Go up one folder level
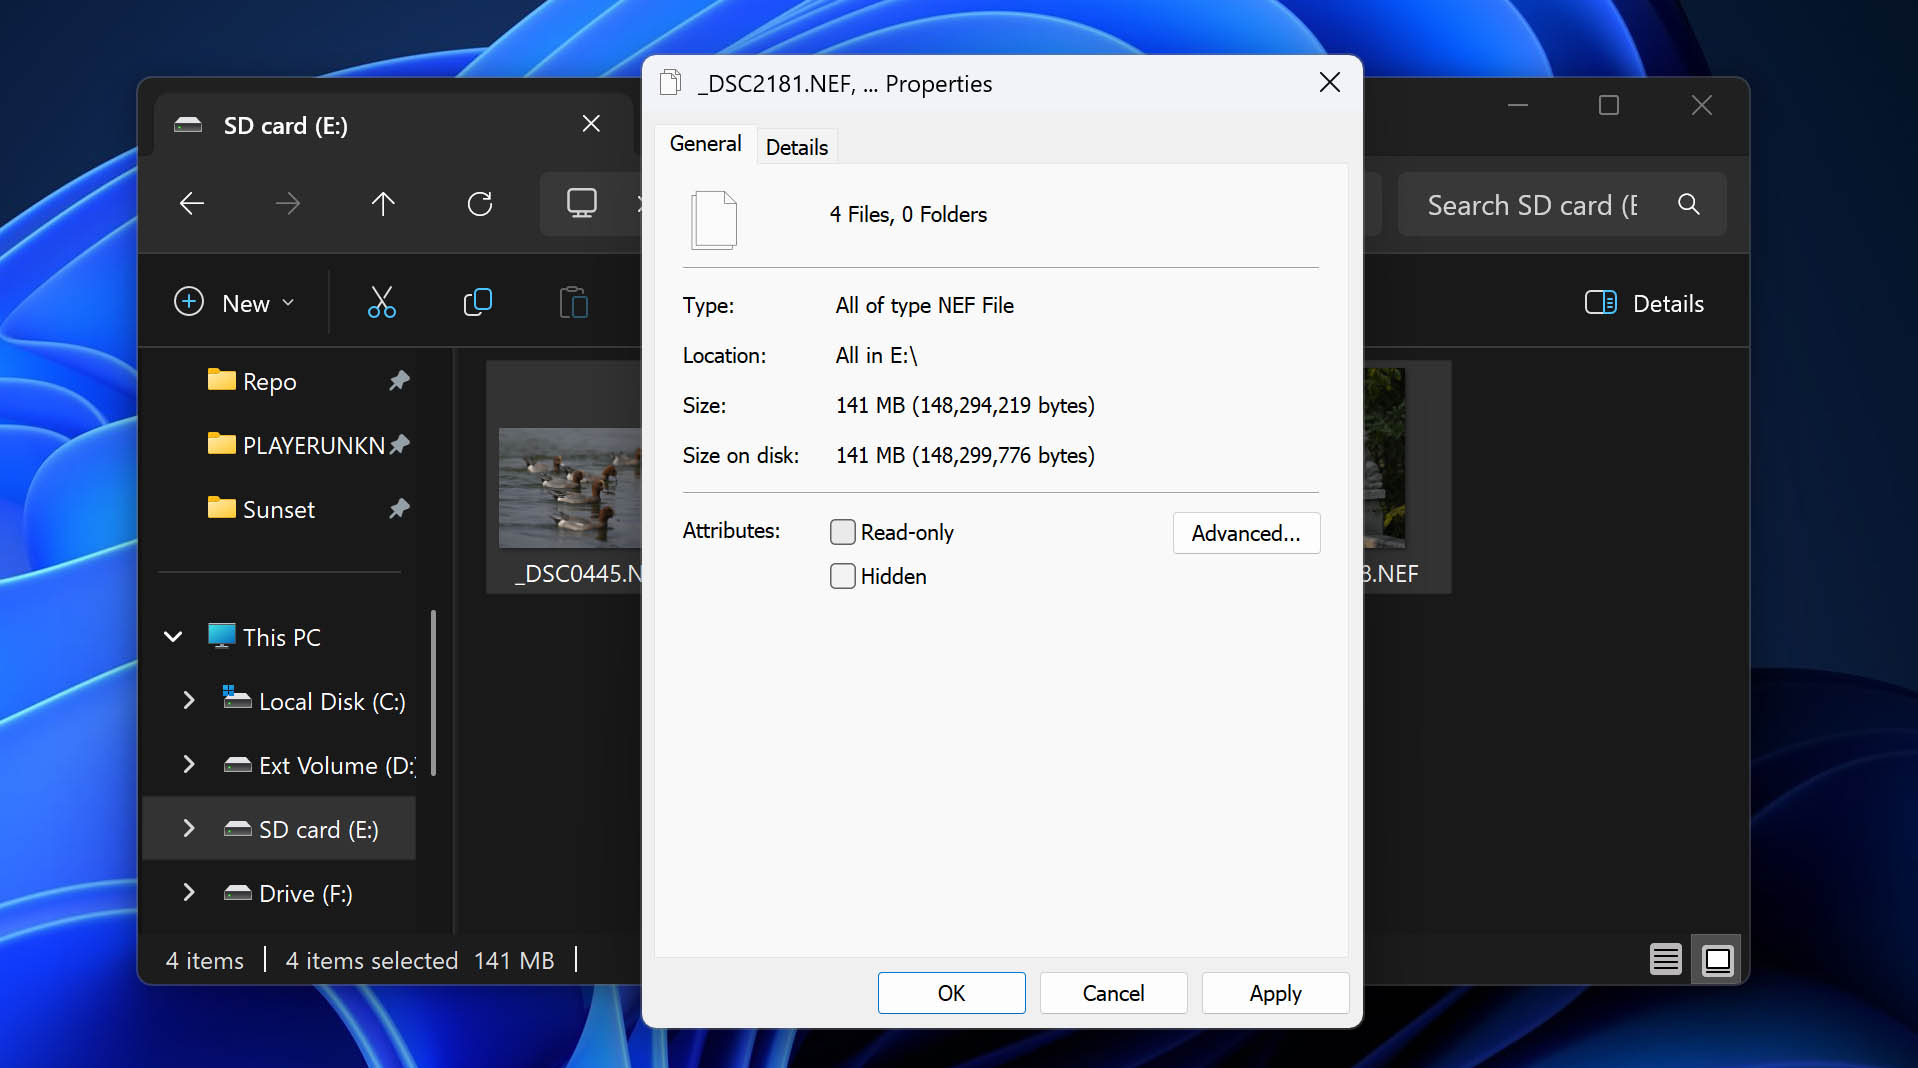 [x=383, y=204]
